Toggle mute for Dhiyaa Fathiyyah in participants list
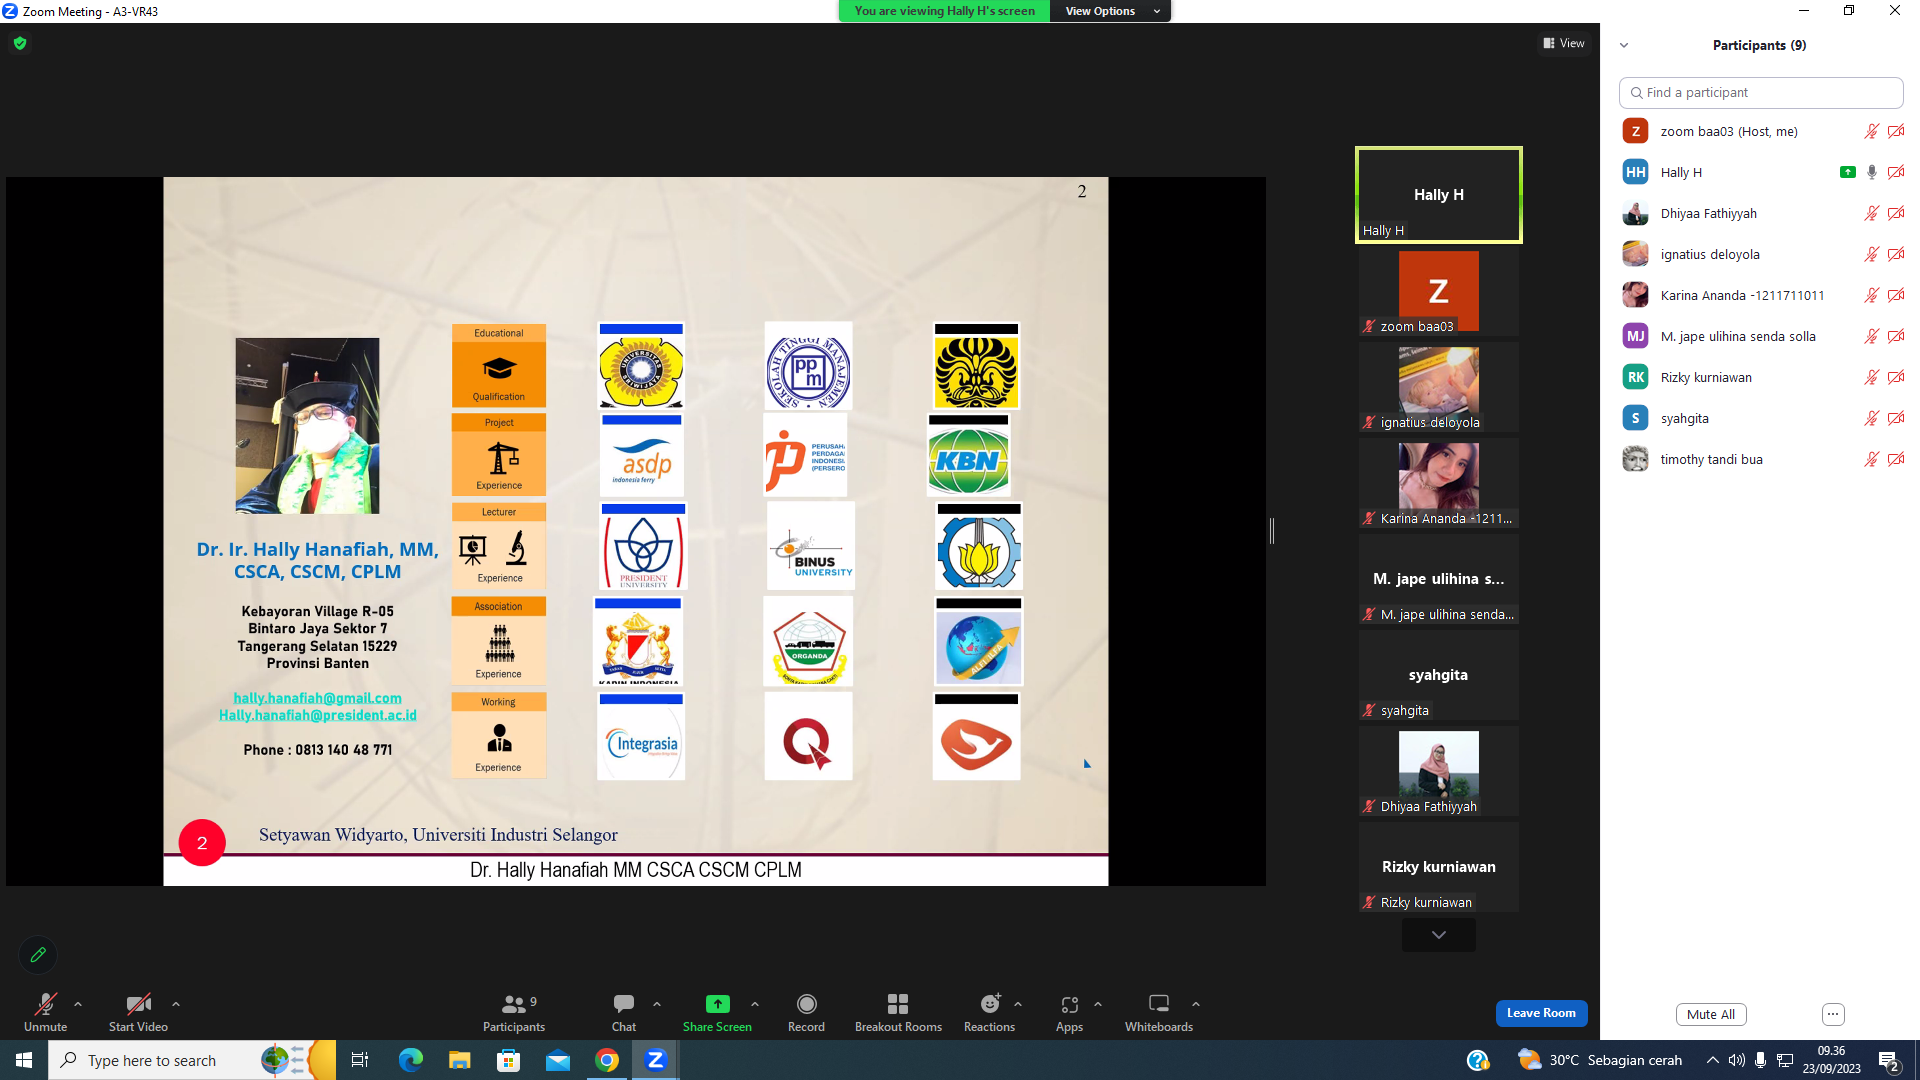 tap(1871, 213)
